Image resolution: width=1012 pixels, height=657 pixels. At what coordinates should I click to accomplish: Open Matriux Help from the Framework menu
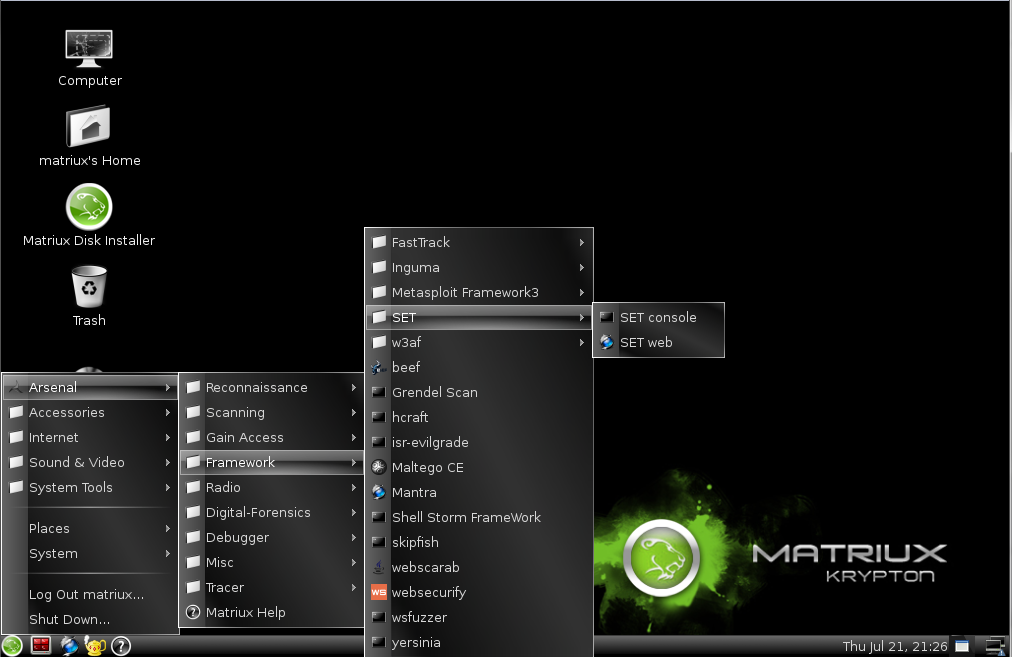(x=246, y=612)
